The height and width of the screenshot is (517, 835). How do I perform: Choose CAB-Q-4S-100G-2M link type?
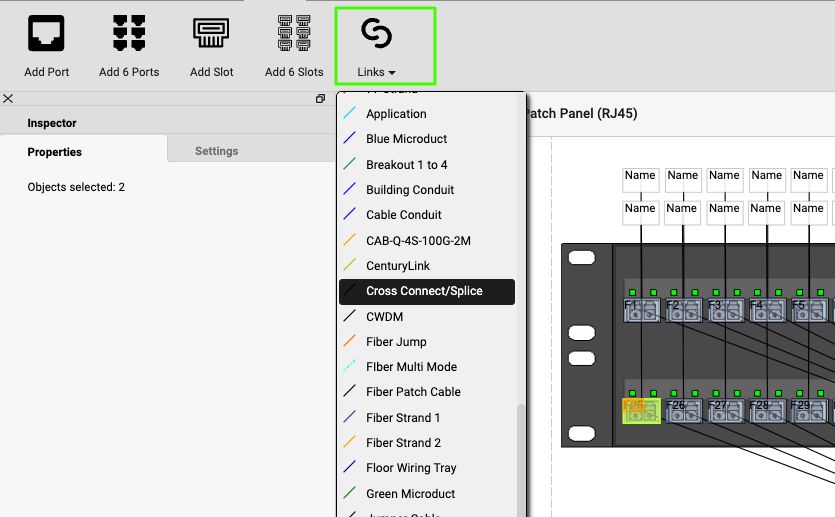click(x=418, y=241)
